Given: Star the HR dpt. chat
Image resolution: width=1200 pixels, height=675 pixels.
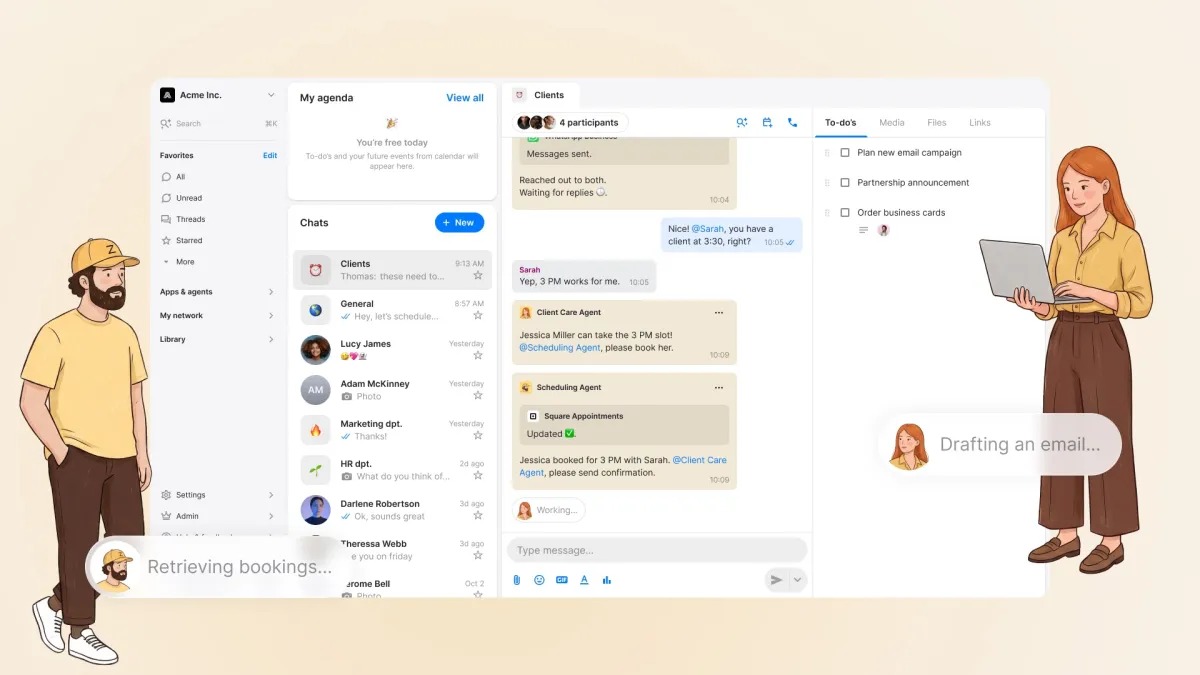Looking at the screenshot, I should 478,476.
